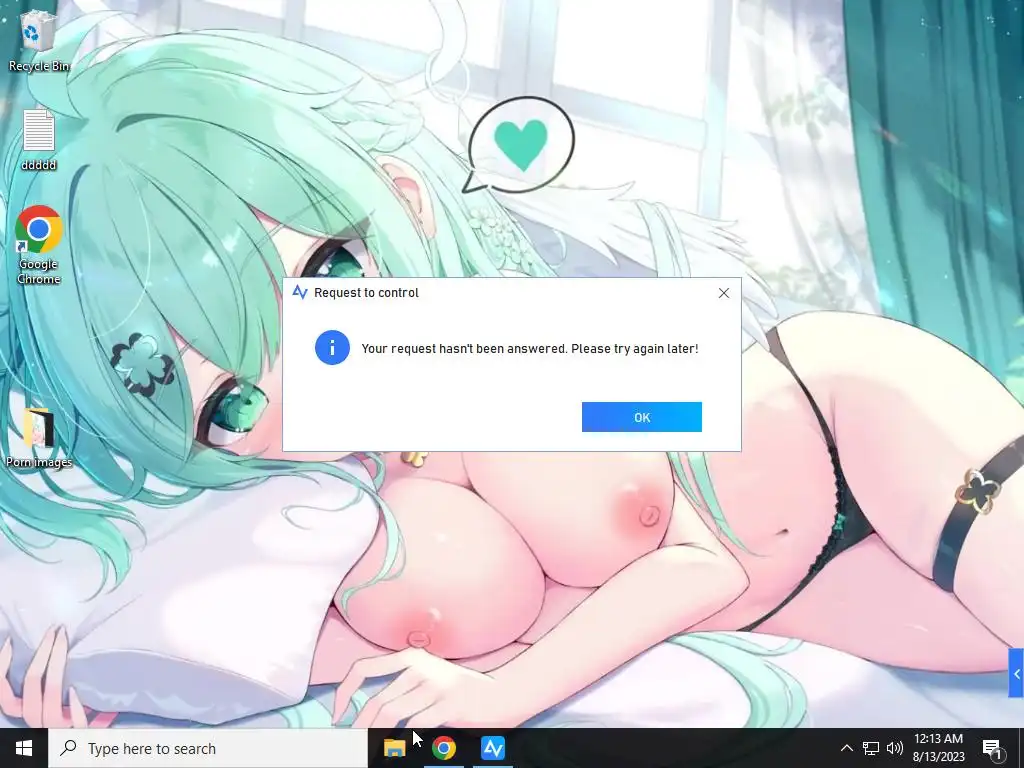Screen dimensions: 1024x768
Task: Open Chrome from the taskbar
Action: coord(443,748)
